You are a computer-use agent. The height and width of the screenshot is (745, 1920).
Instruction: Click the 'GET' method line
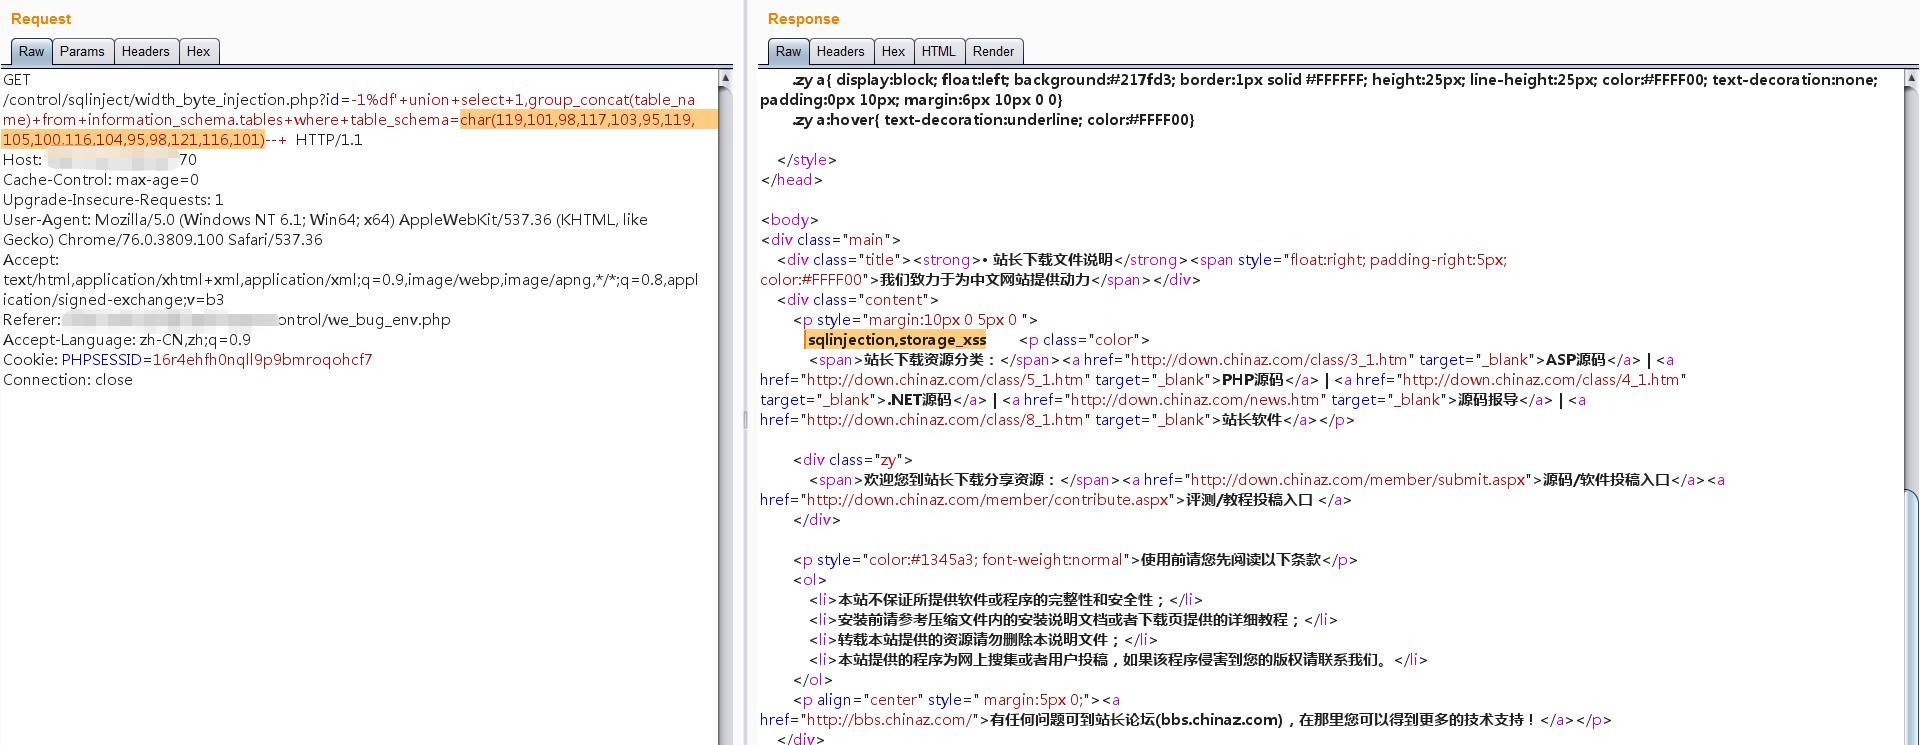pyautogui.click(x=17, y=80)
